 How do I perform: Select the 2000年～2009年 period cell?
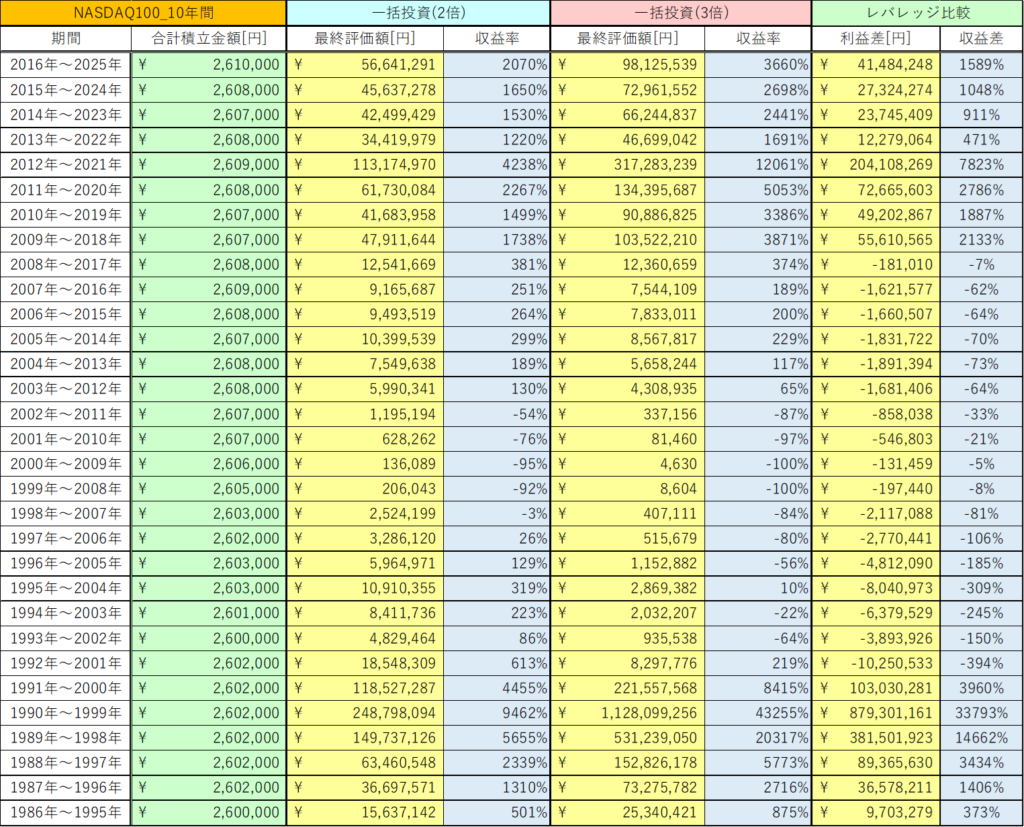[x=66, y=464]
